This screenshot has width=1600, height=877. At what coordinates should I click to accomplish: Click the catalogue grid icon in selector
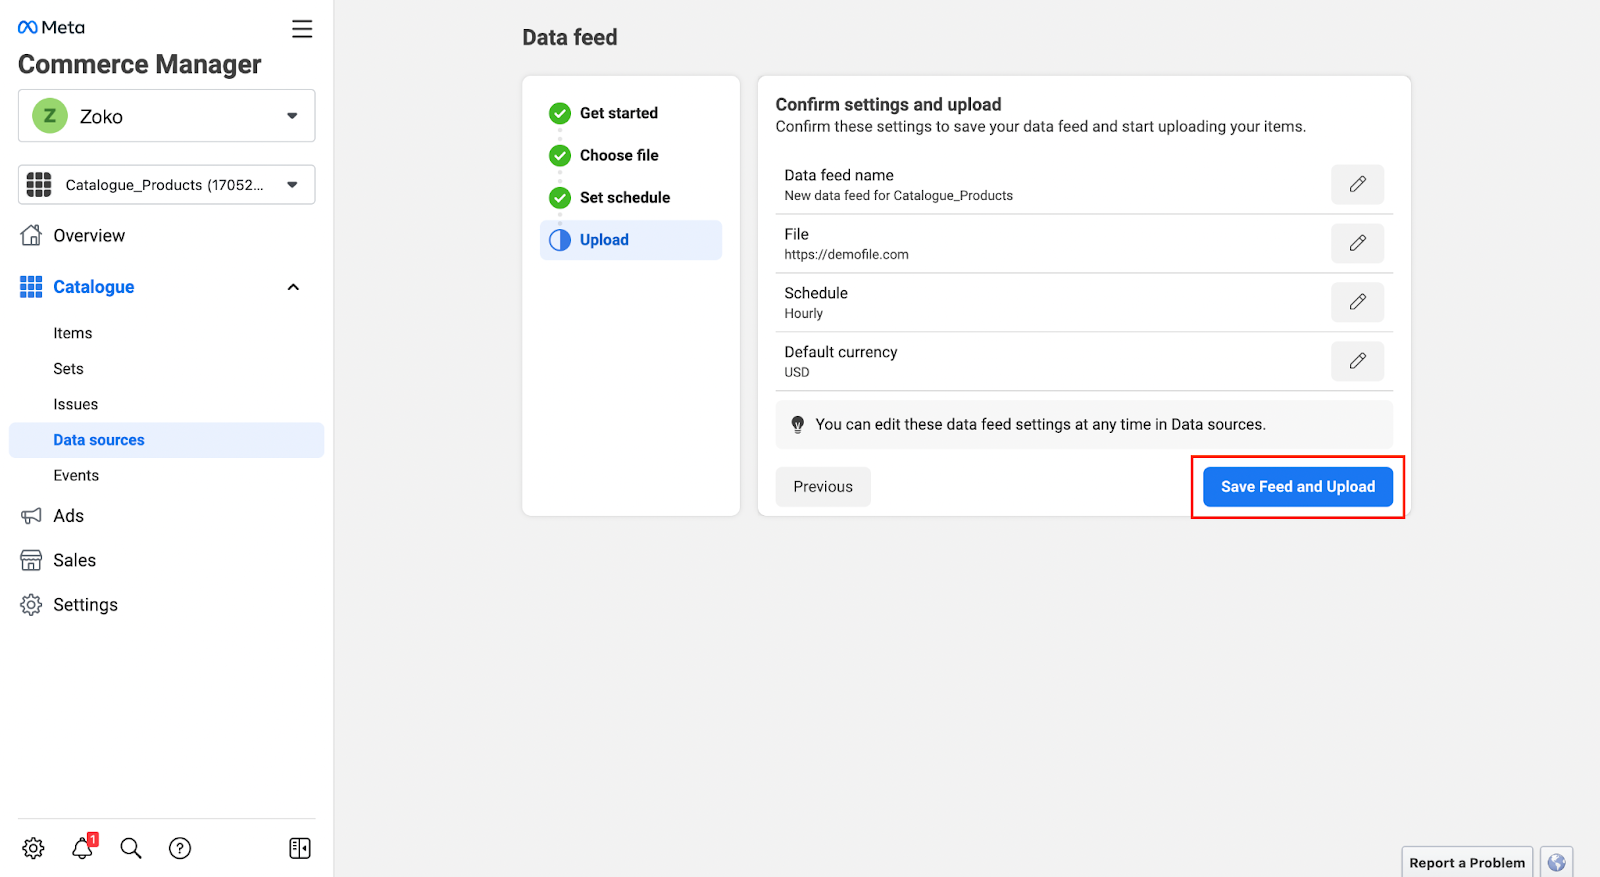pyautogui.click(x=39, y=185)
